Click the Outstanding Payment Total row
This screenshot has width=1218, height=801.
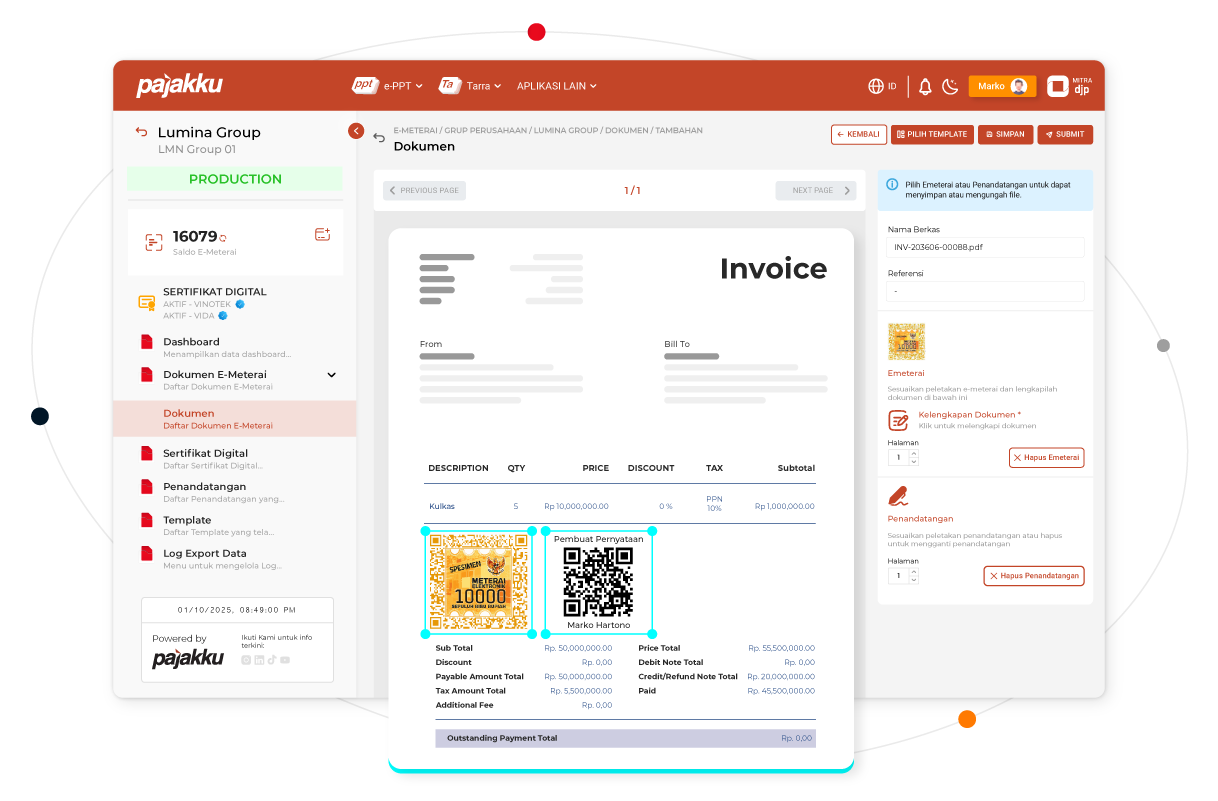click(625, 738)
